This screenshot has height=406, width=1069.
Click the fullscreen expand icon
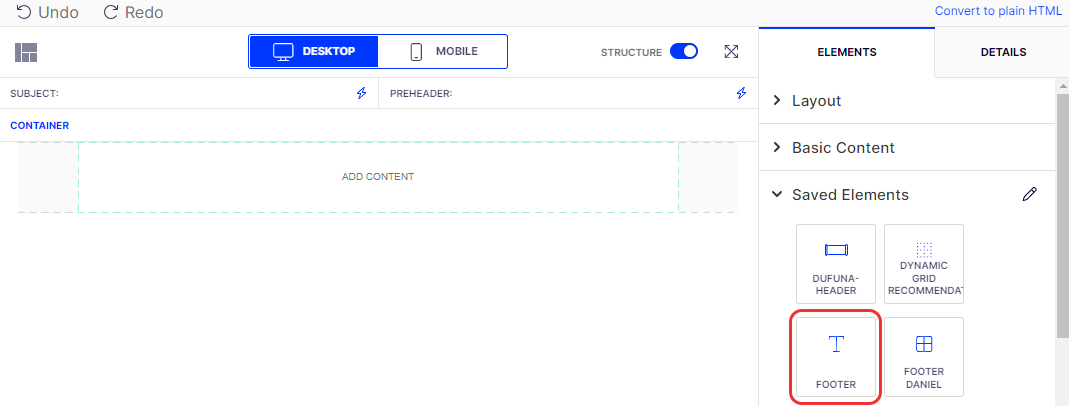point(731,52)
